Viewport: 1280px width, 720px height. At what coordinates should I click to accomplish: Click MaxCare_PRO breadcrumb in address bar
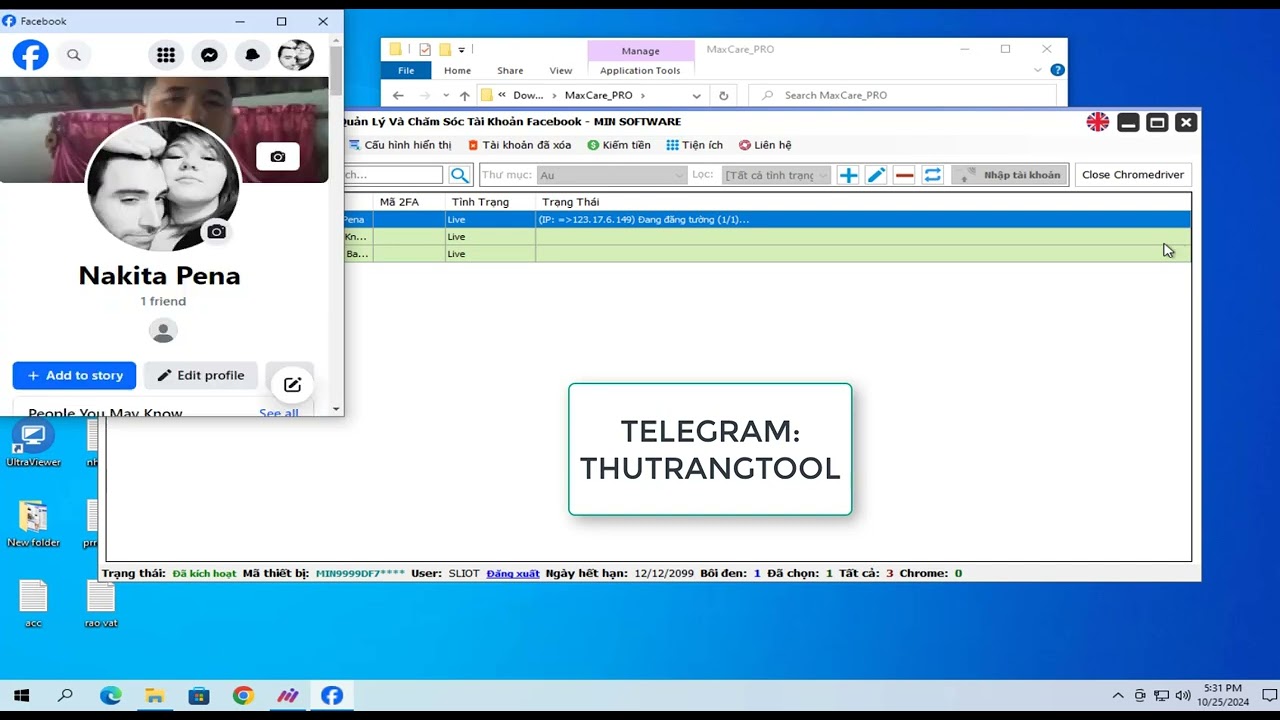598,95
